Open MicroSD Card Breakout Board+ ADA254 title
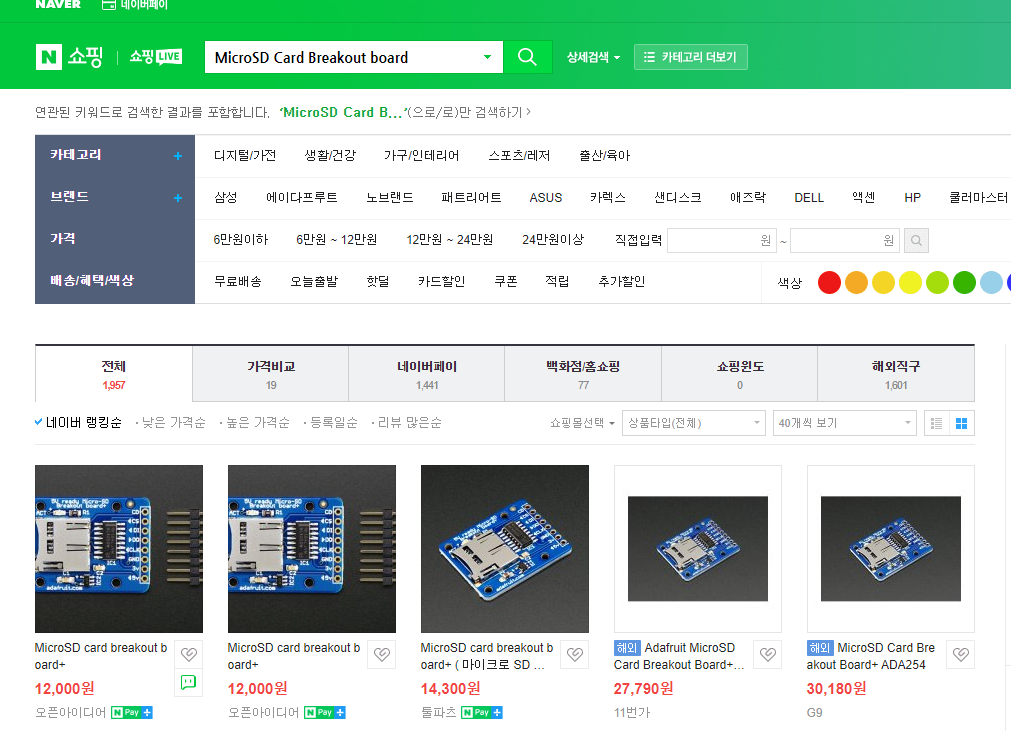Viewport: 1011px width, 731px height. click(x=870, y=656)
